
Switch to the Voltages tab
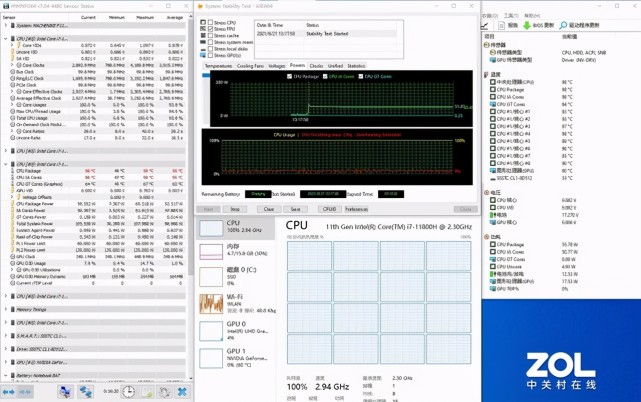tap(277, 66)
